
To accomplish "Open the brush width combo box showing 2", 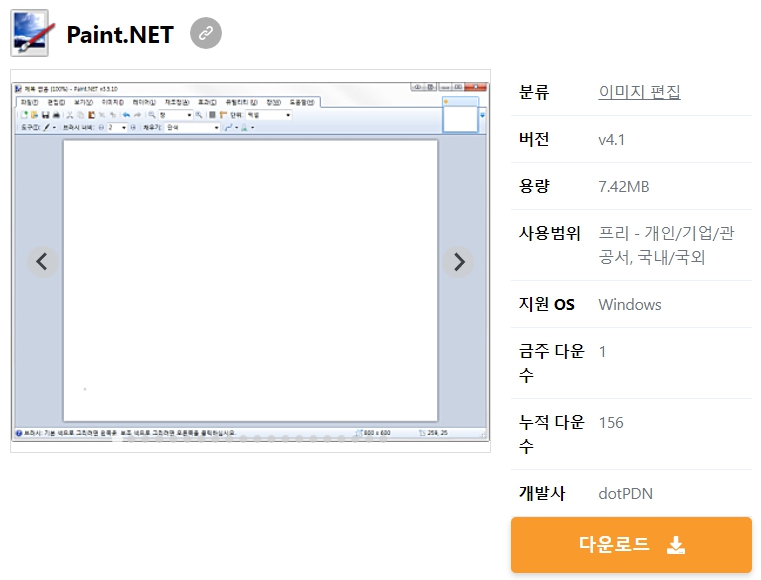I will 117,127.
